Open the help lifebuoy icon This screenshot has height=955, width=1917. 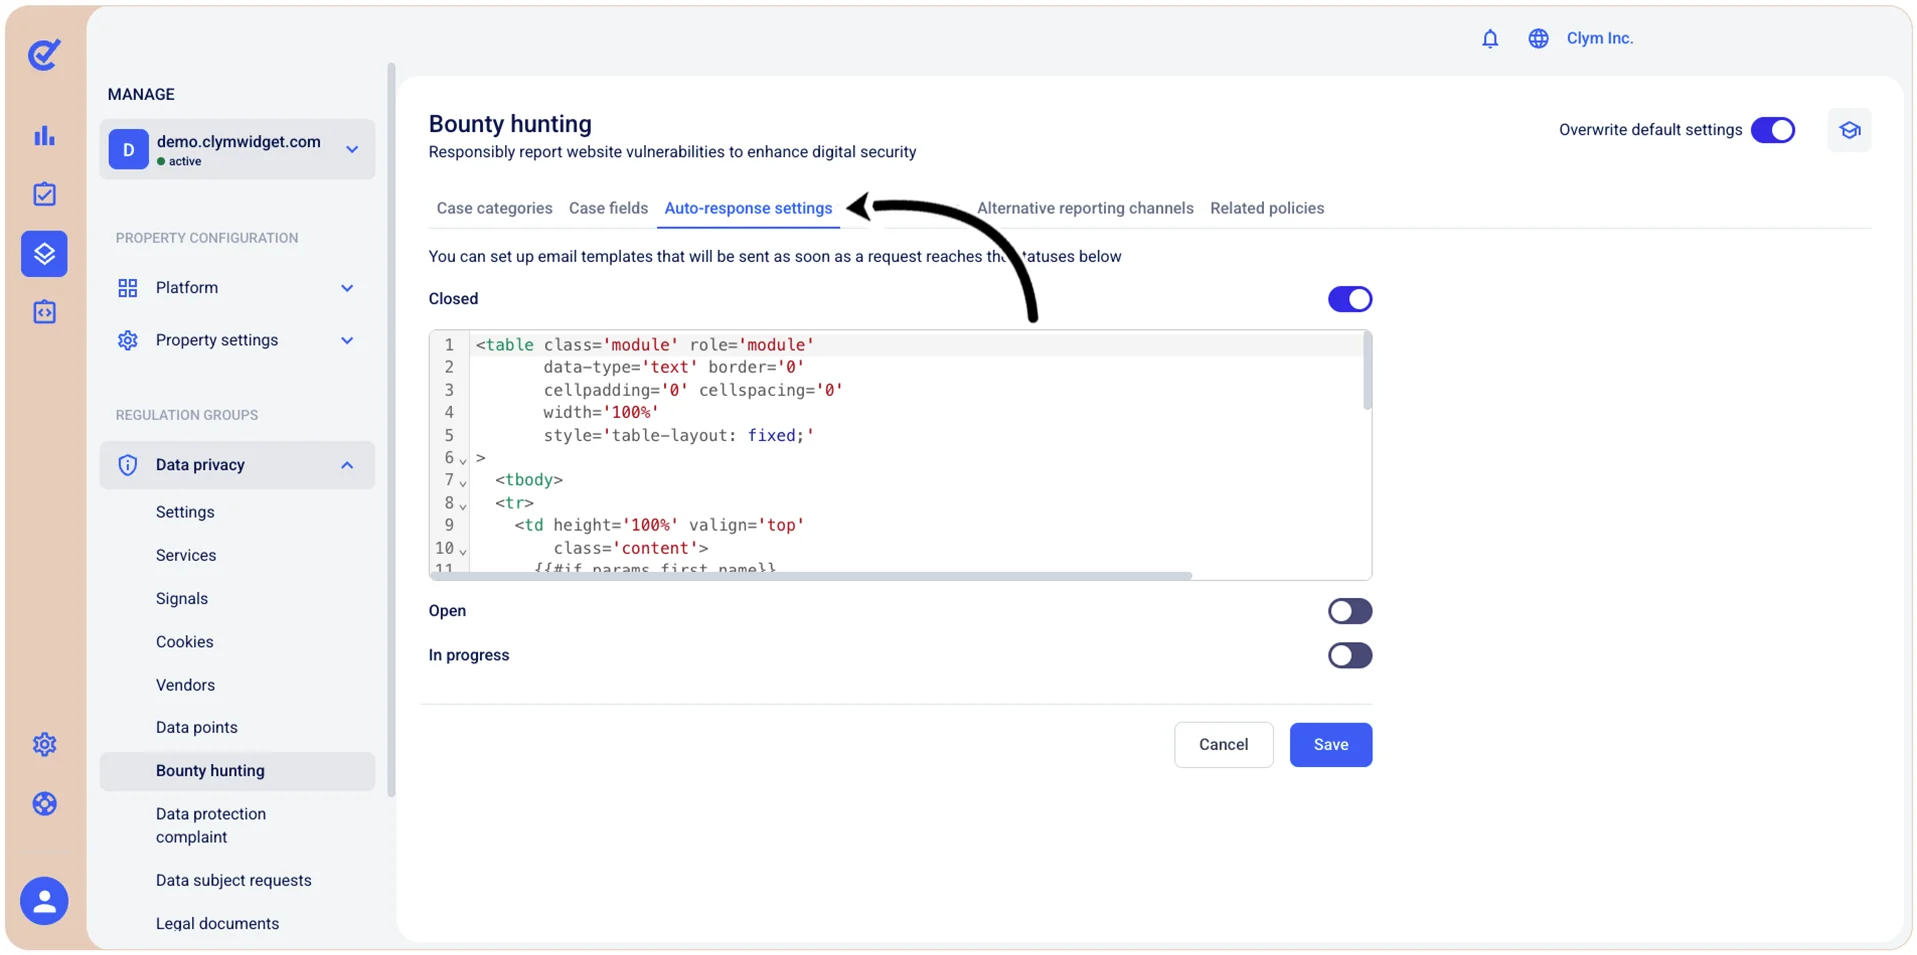tap(44, 804)
